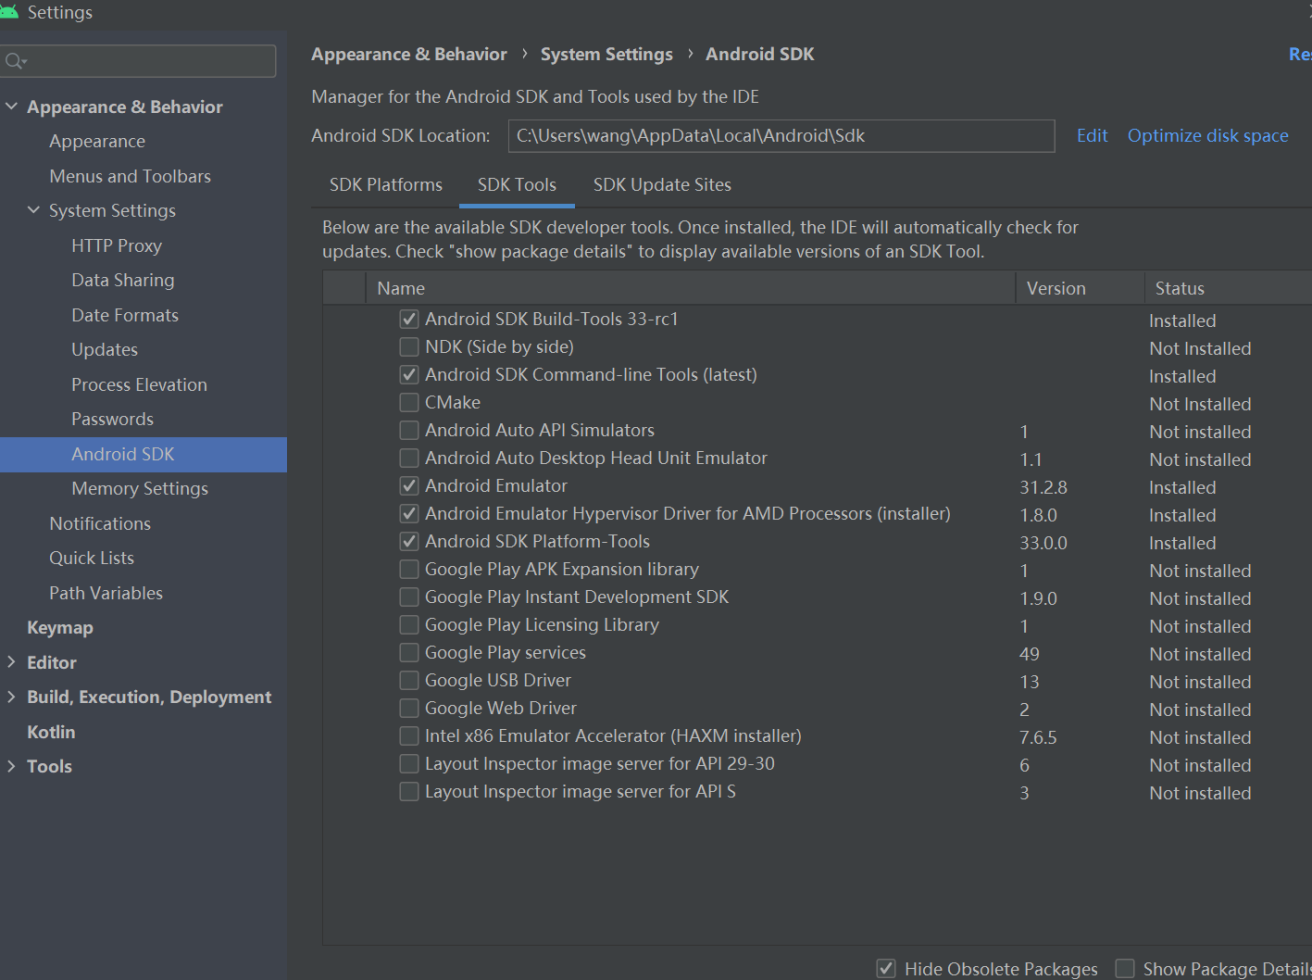
Task: Uncheck the Android Emulator checkbox
Action: coord(409,487)
